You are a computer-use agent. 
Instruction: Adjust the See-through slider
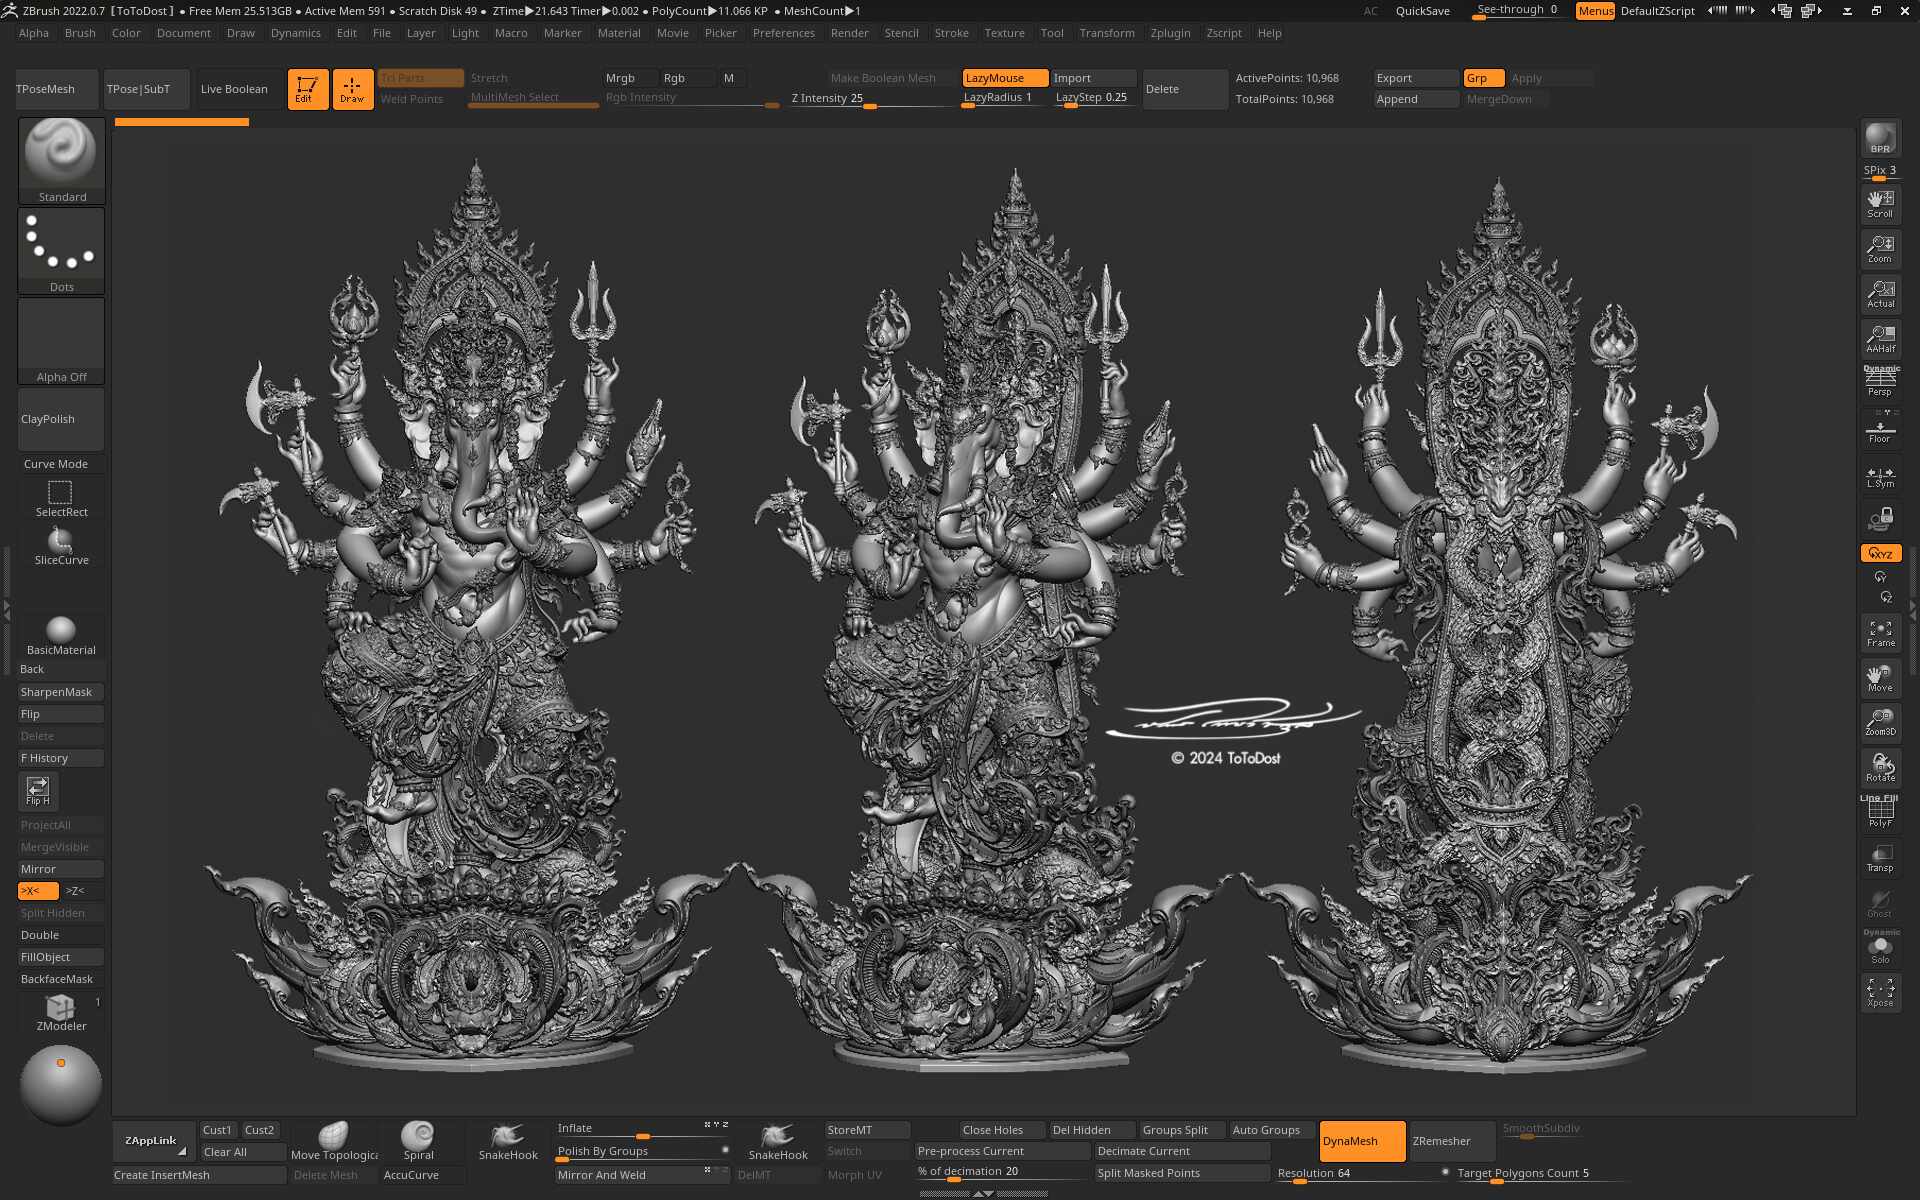1518,10
